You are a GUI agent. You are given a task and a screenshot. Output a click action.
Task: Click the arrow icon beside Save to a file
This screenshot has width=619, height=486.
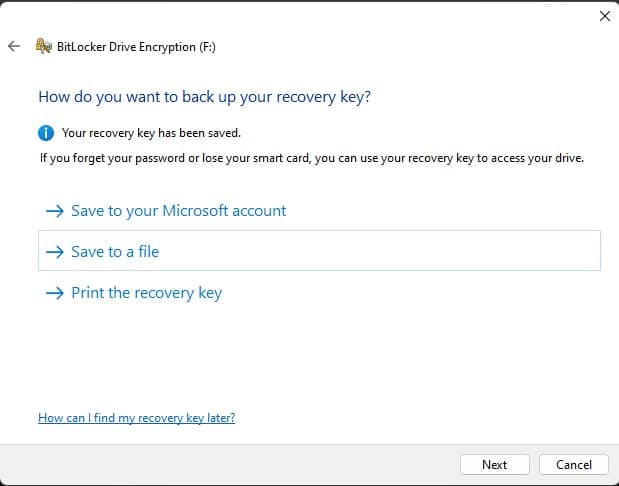(x=54, y=252)
